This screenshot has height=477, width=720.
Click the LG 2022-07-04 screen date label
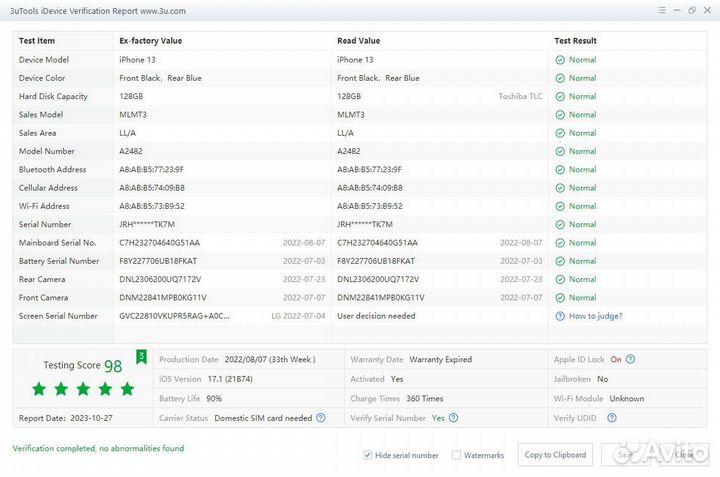[x=298, y=316]
